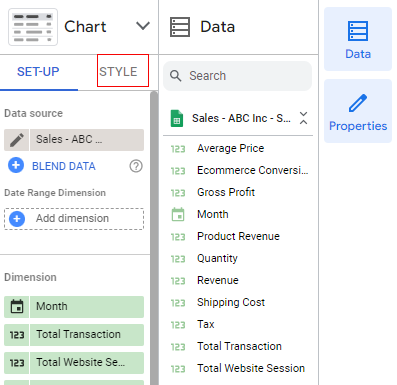Select the Month dimension chip
This screenshot has height=385, width=397.
tap(87, 307)
